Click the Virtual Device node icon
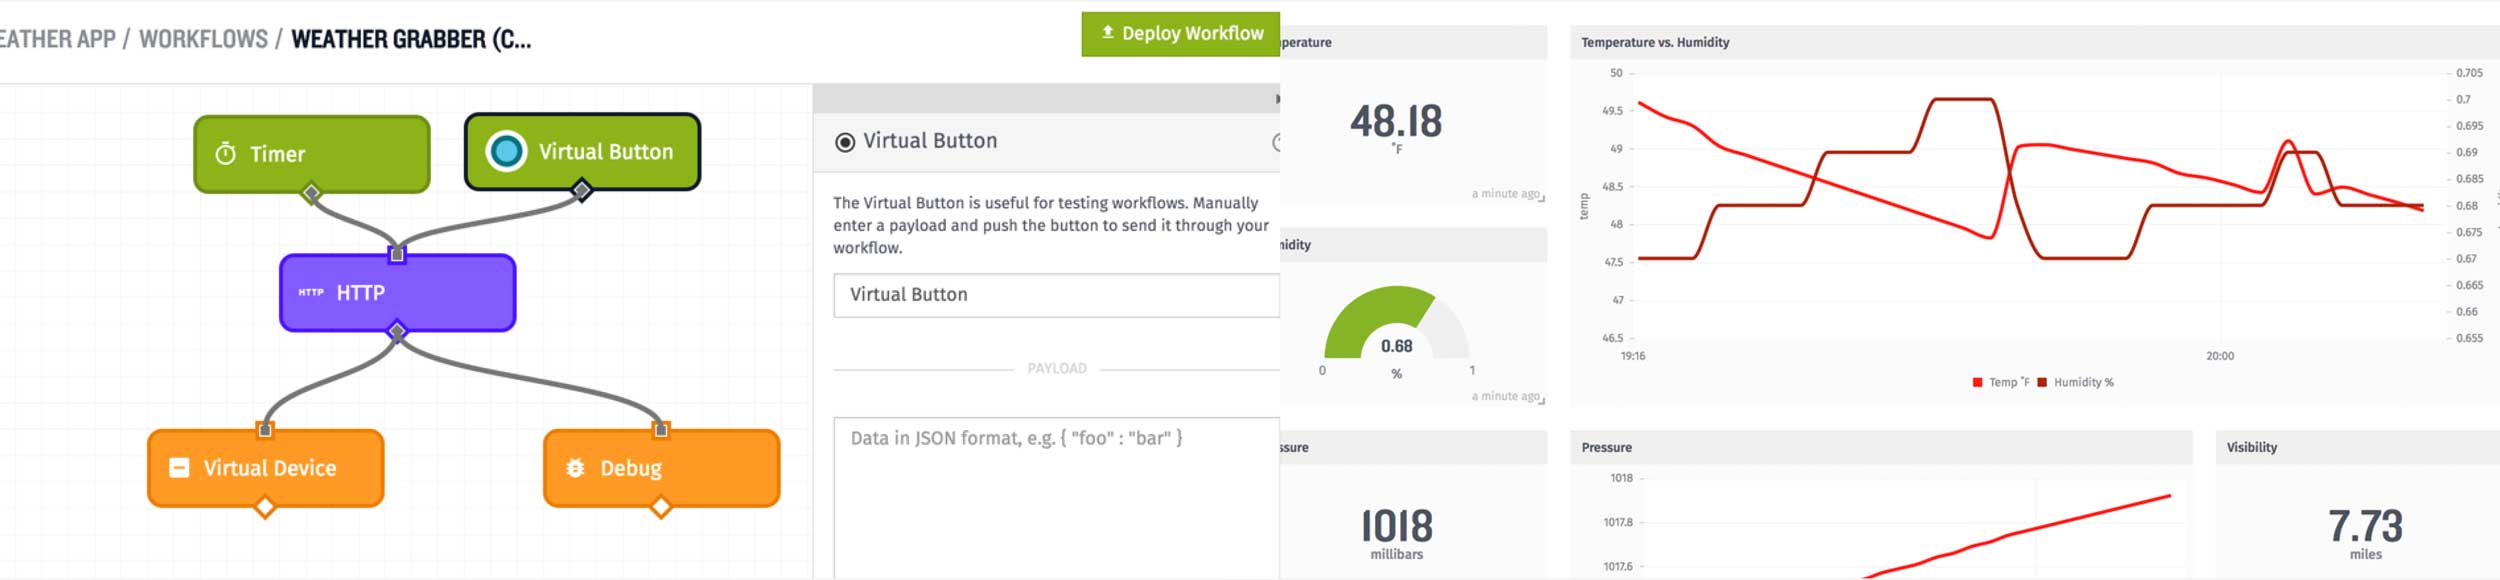Screen dimensions: 2500x580 179,468
